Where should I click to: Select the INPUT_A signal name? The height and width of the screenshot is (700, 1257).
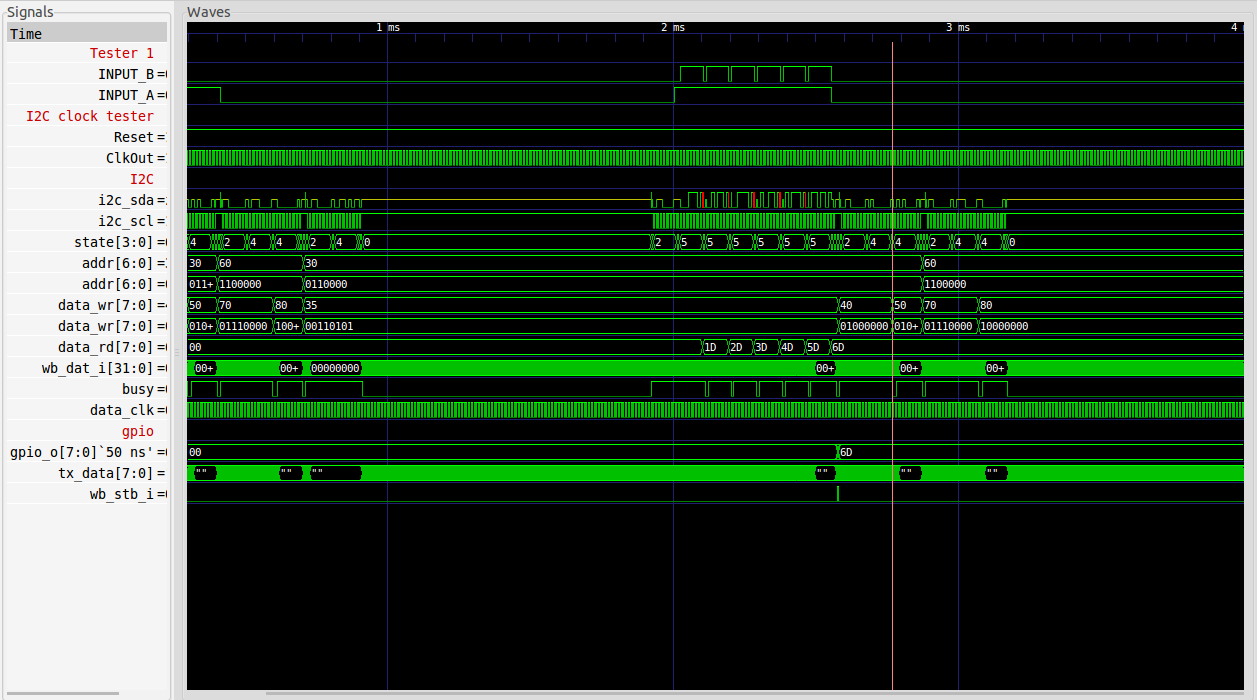tap(126, 95)
